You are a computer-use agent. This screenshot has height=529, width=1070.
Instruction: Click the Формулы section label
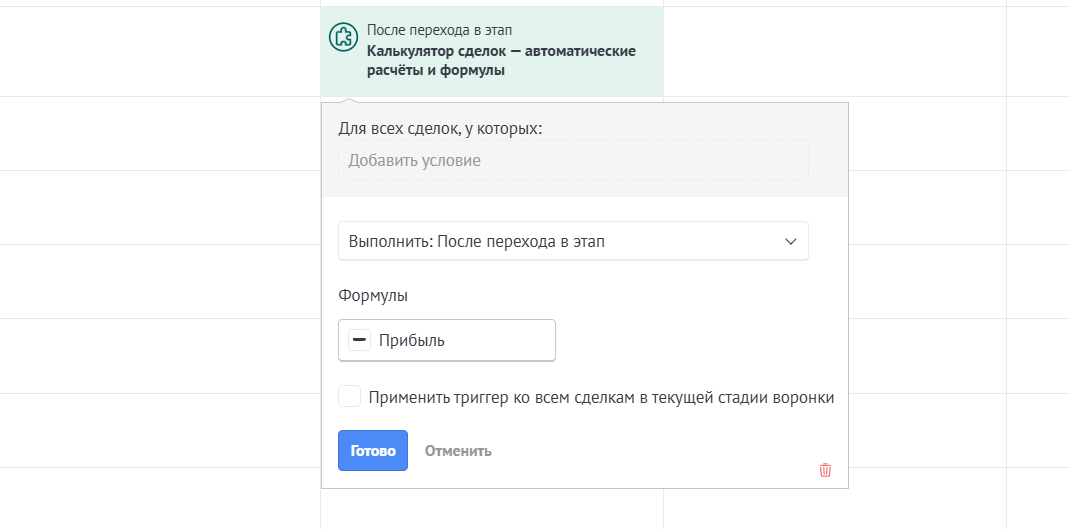click(x=373, y=296)
